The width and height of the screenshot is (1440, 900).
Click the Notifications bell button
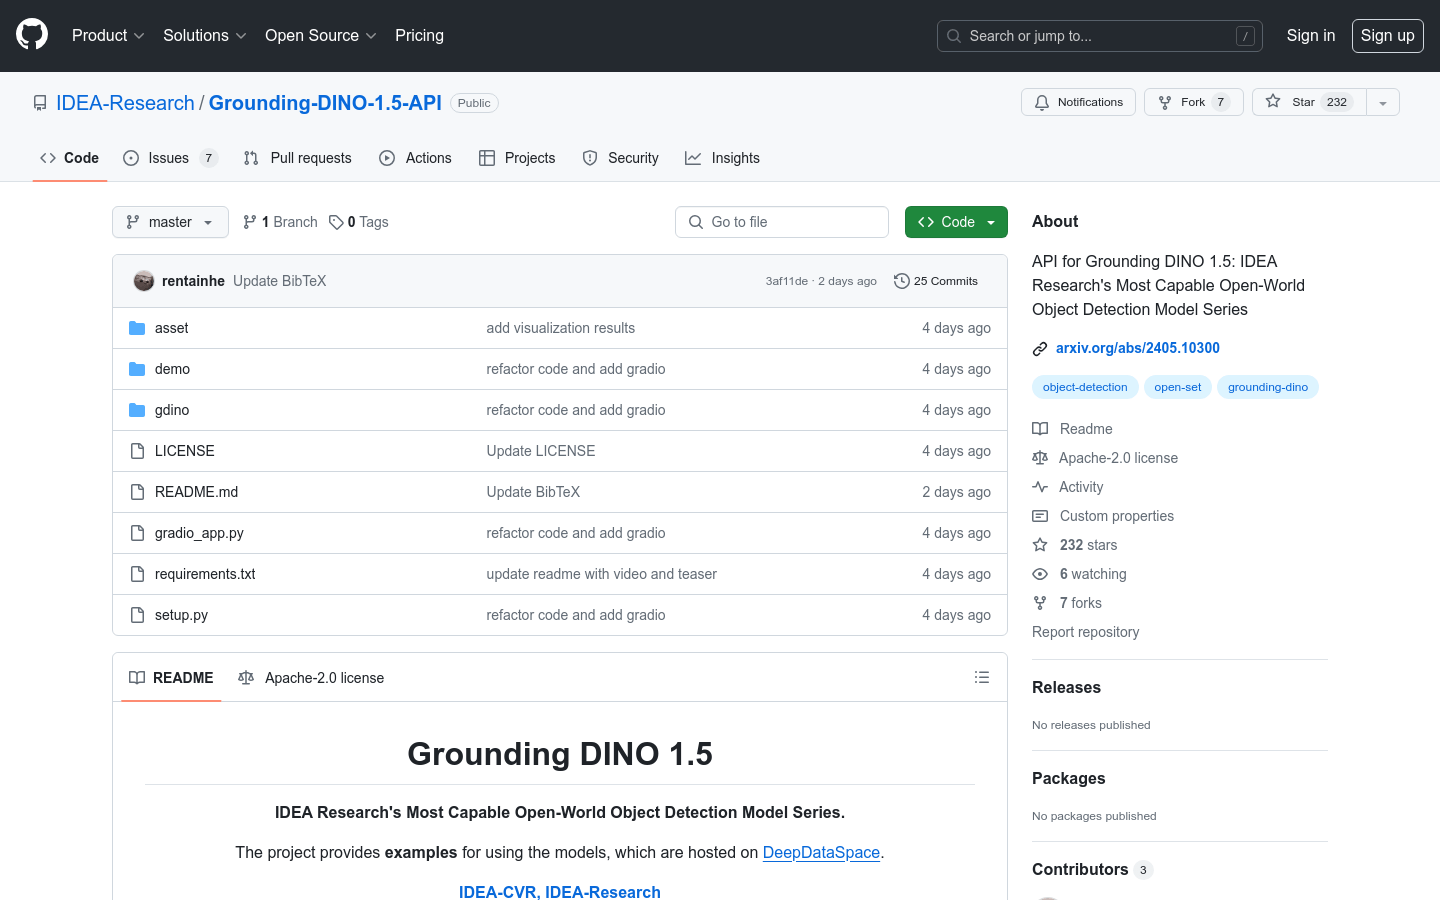1078,102
